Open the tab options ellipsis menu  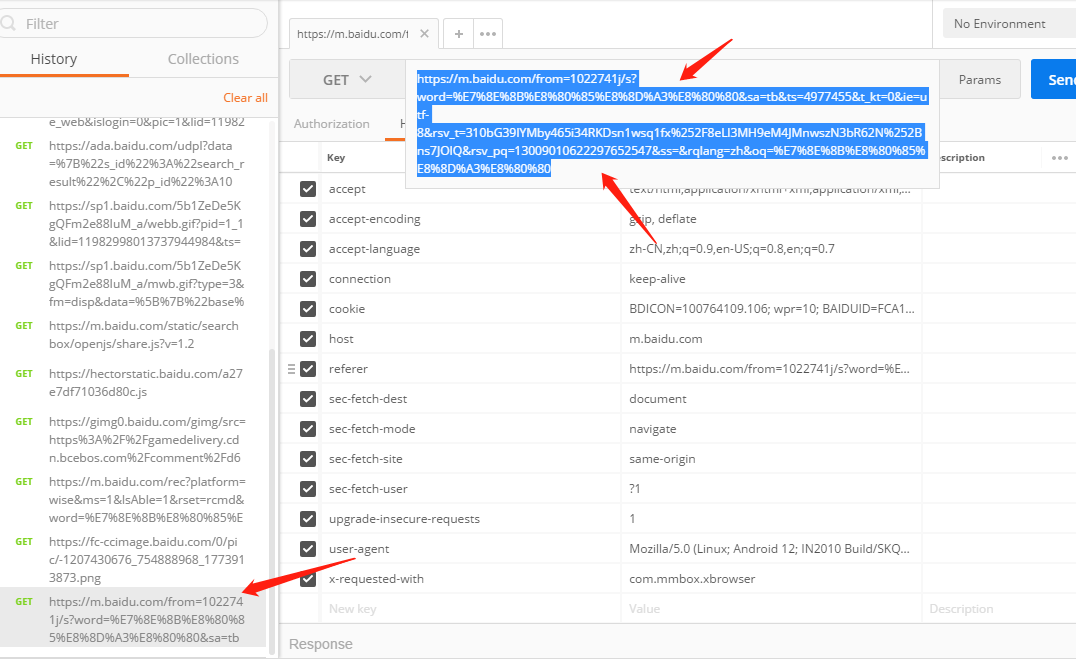pos(488,34)
